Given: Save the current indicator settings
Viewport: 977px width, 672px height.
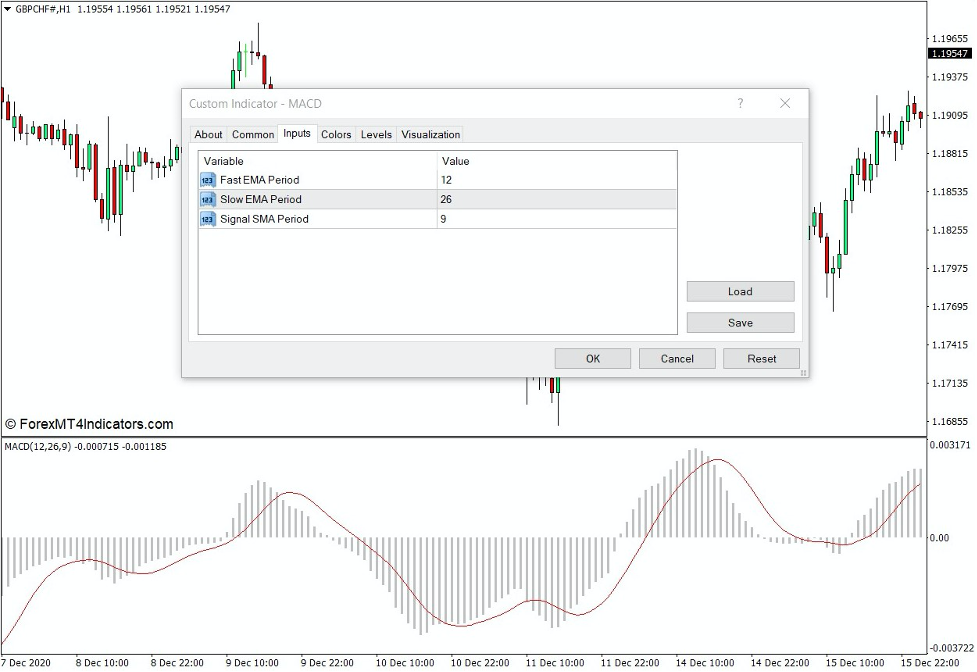Looking at the screenshot, I should coord(740,322).
